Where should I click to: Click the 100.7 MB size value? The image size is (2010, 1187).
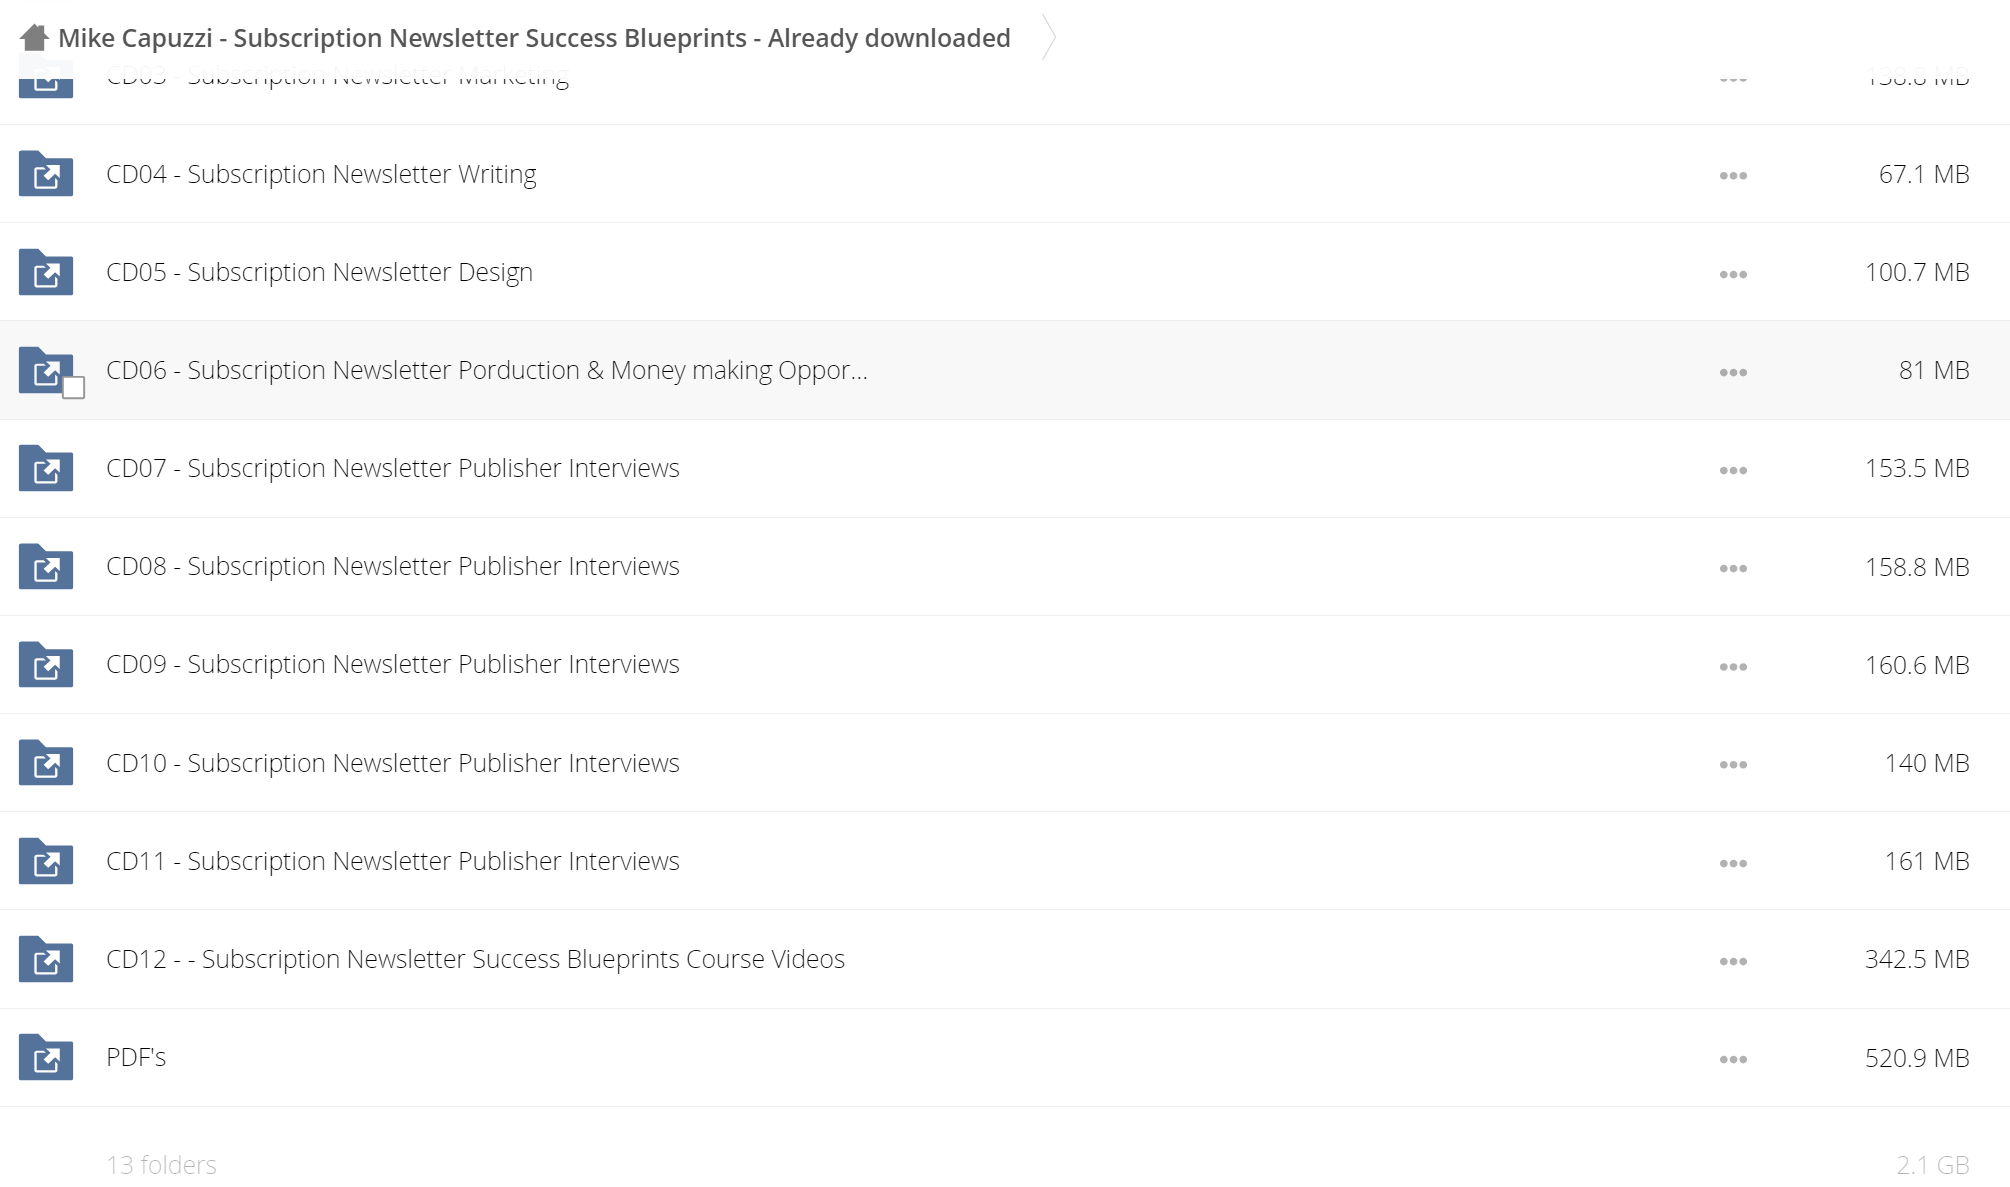point(1917,272)
